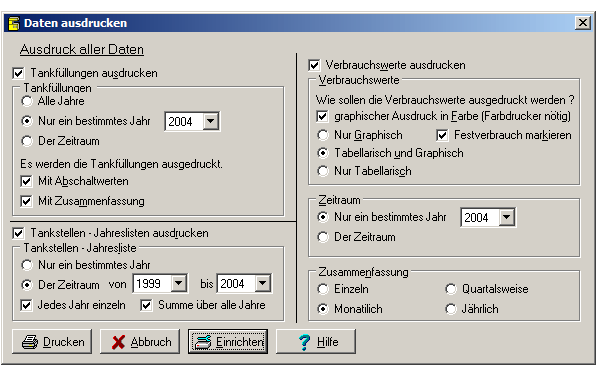Toggle Mit Zusammenfassung checkbox
The width and height of the screenshot is (597, 374).
coord(26,201)
